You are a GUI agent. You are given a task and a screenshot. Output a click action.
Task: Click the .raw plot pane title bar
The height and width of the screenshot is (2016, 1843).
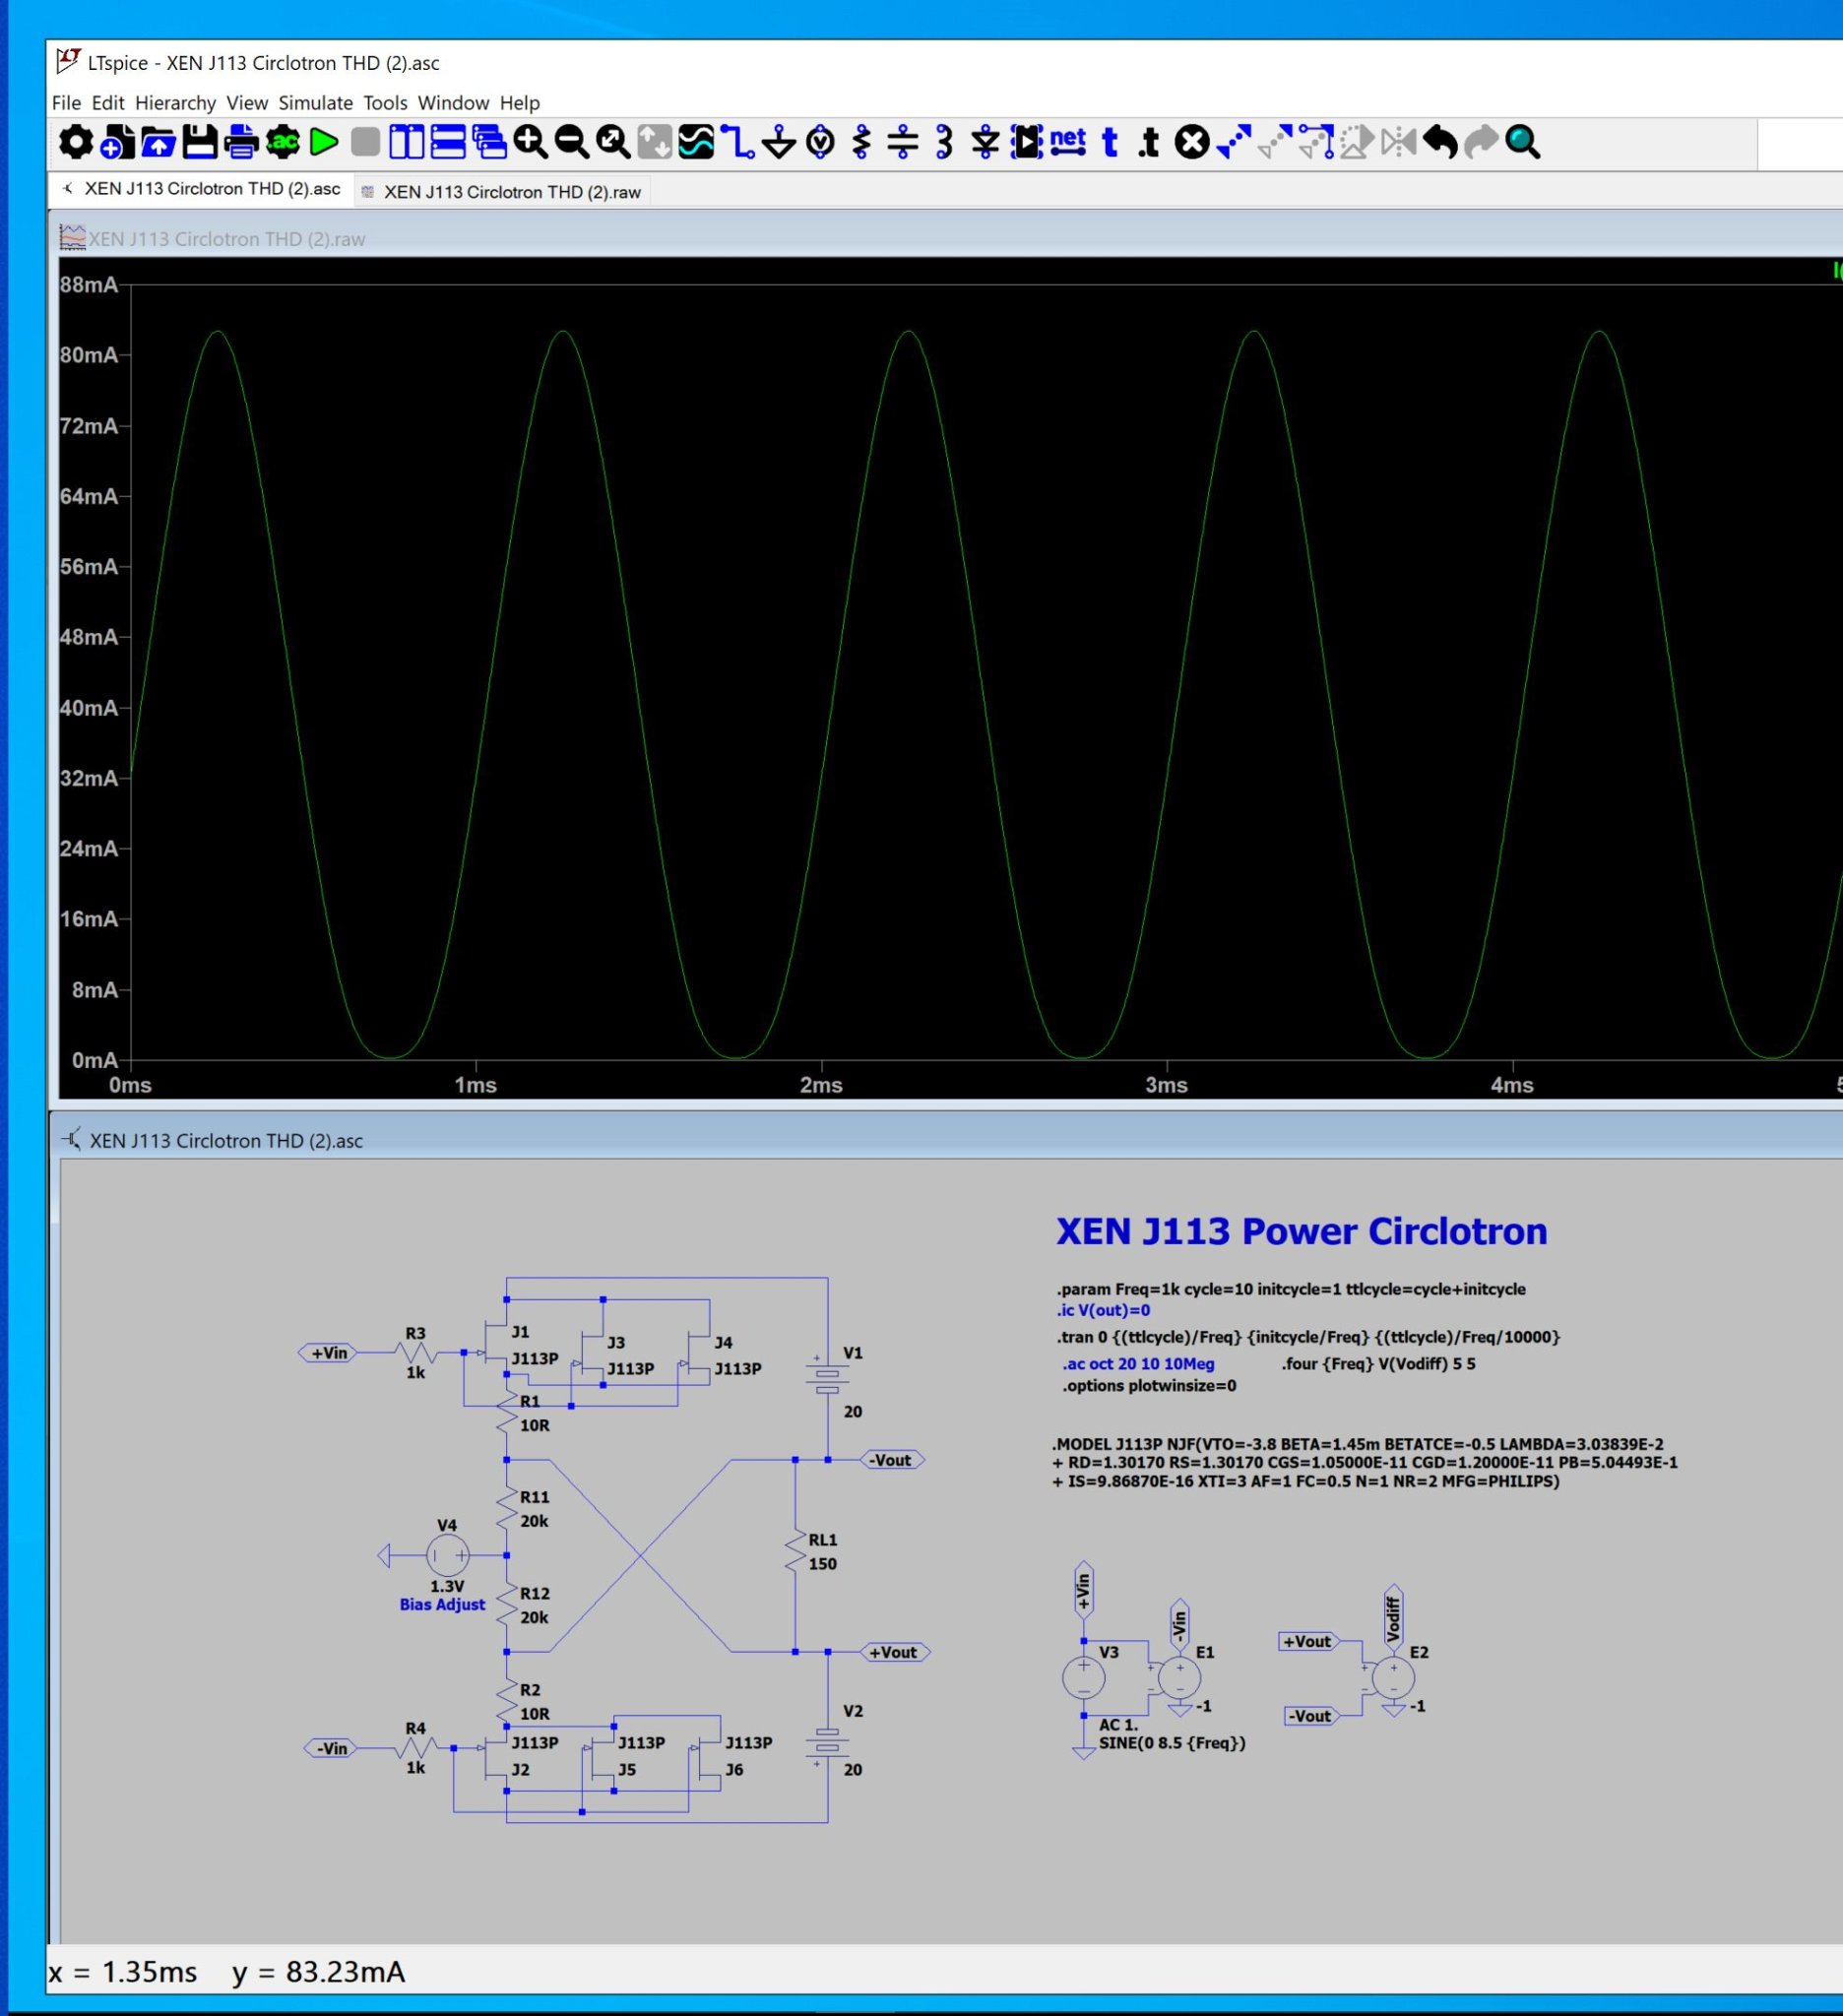click(x=946, y=238)
